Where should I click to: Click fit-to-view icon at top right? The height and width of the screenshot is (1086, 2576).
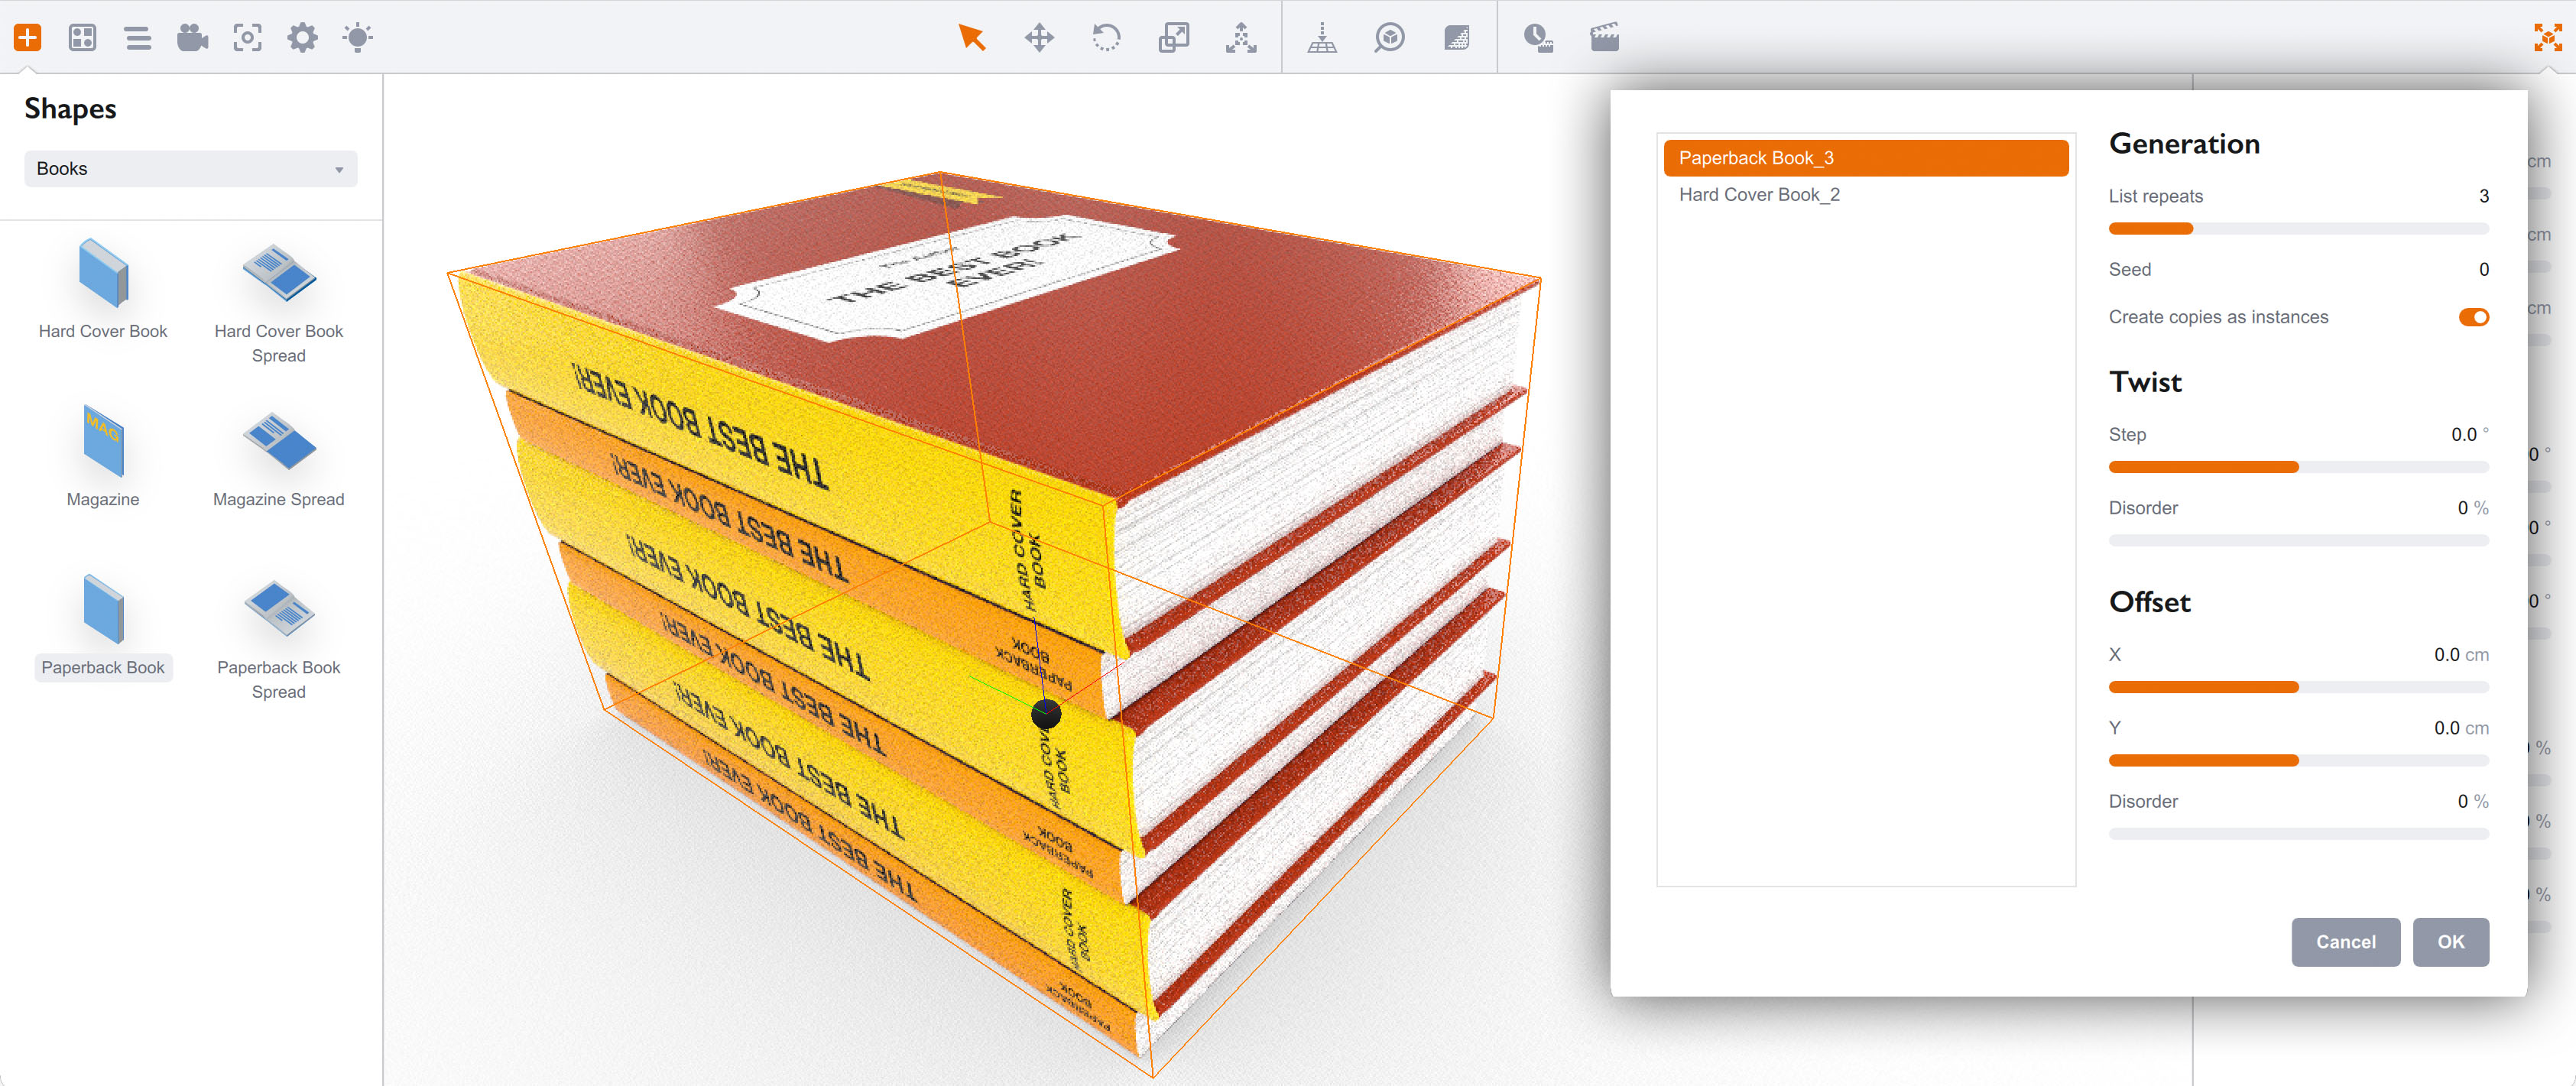[2547, 38]
